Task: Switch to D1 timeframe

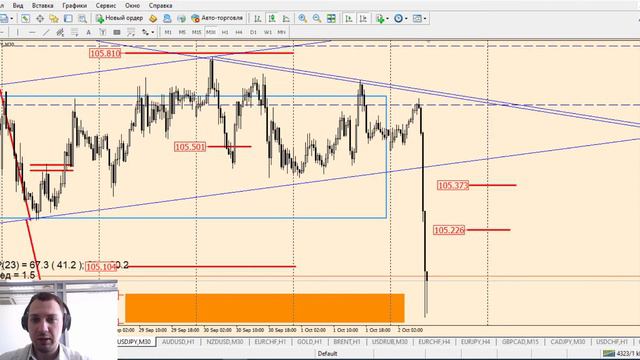Action: point(253,32)
